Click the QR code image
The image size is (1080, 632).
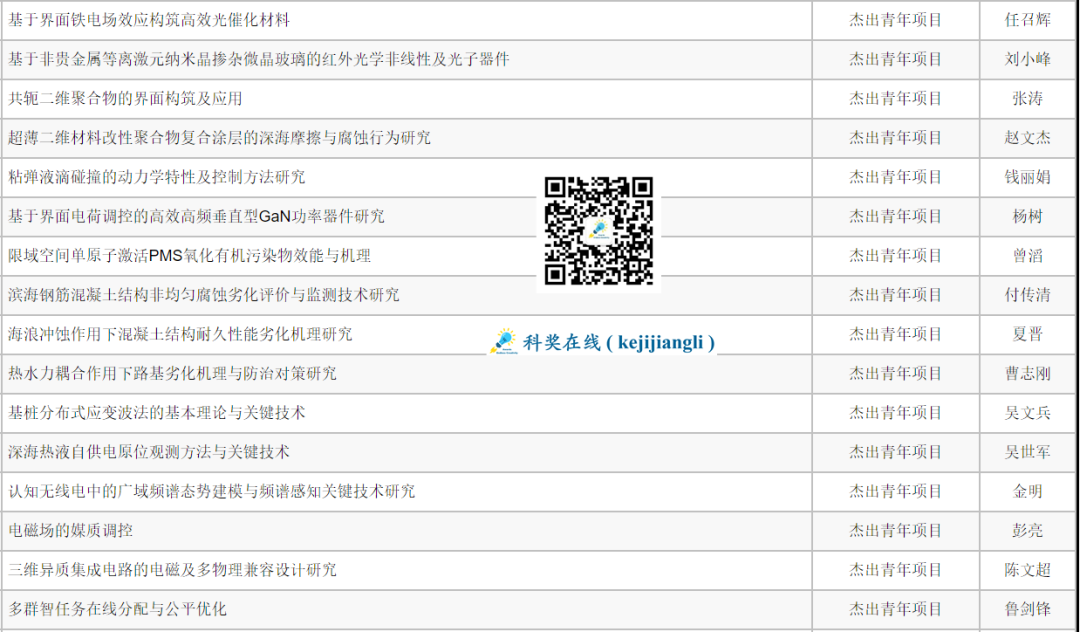(599, 231)
